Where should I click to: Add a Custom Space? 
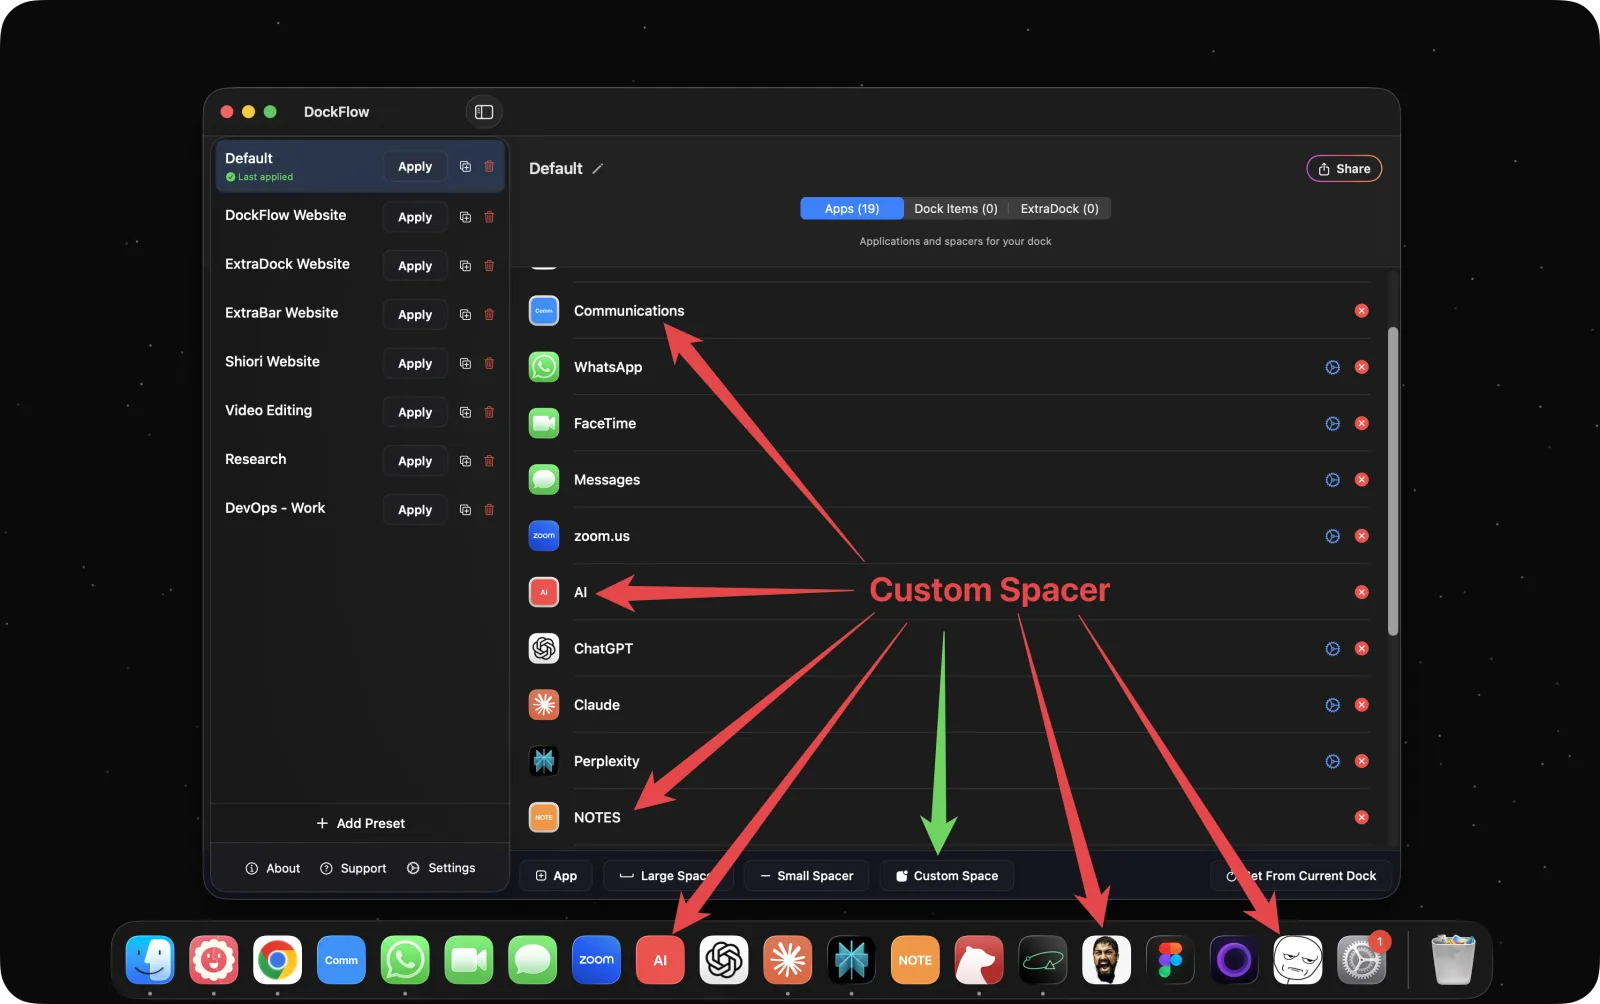pyautogui.click(x=946, y=876)
